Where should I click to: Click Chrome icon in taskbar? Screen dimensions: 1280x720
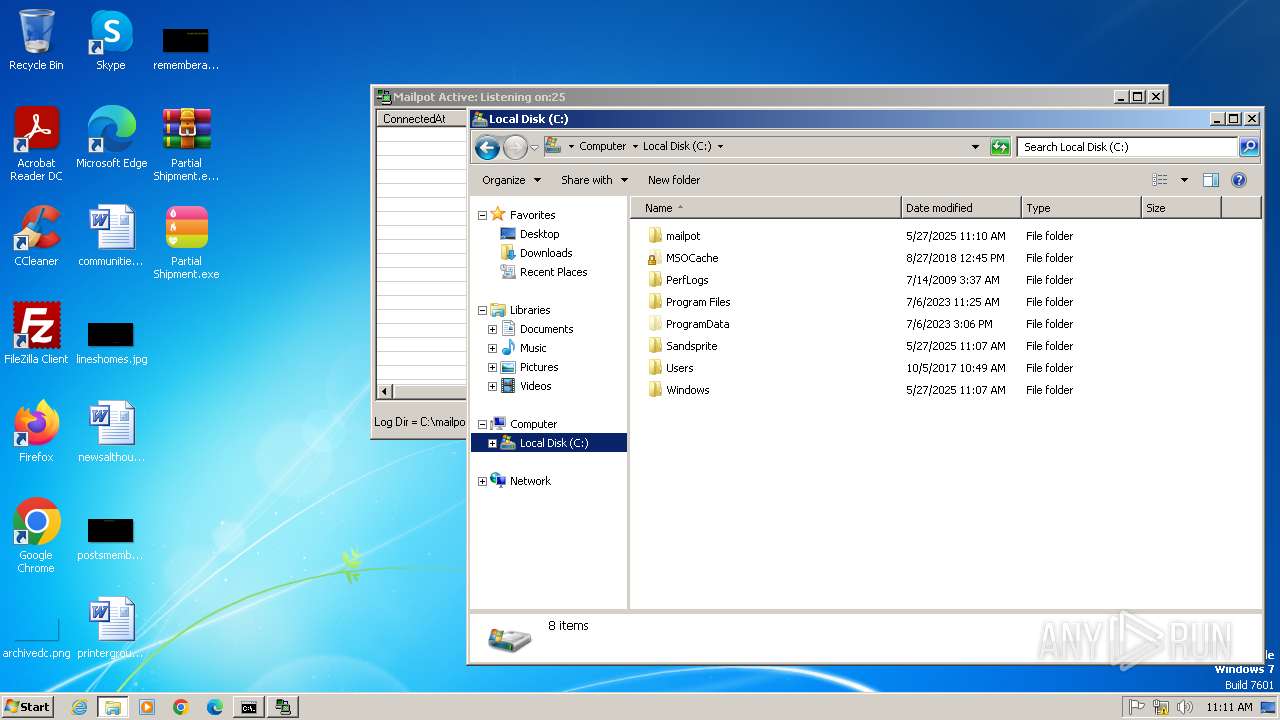point(181,707)
